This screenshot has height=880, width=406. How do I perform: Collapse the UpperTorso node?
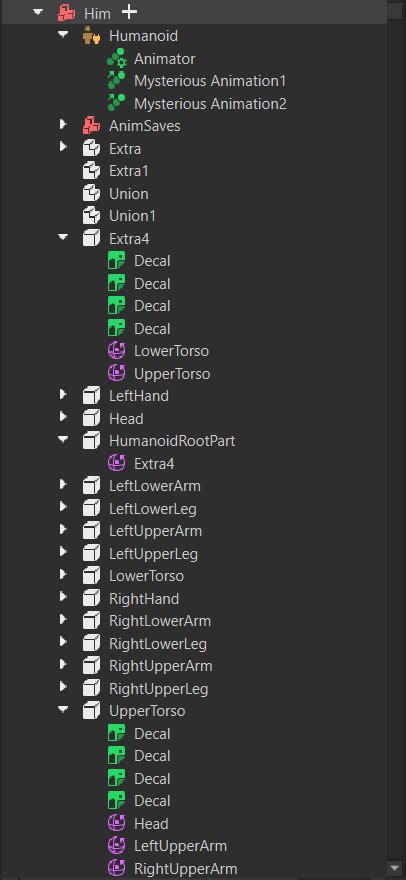[x=63, y=709]
